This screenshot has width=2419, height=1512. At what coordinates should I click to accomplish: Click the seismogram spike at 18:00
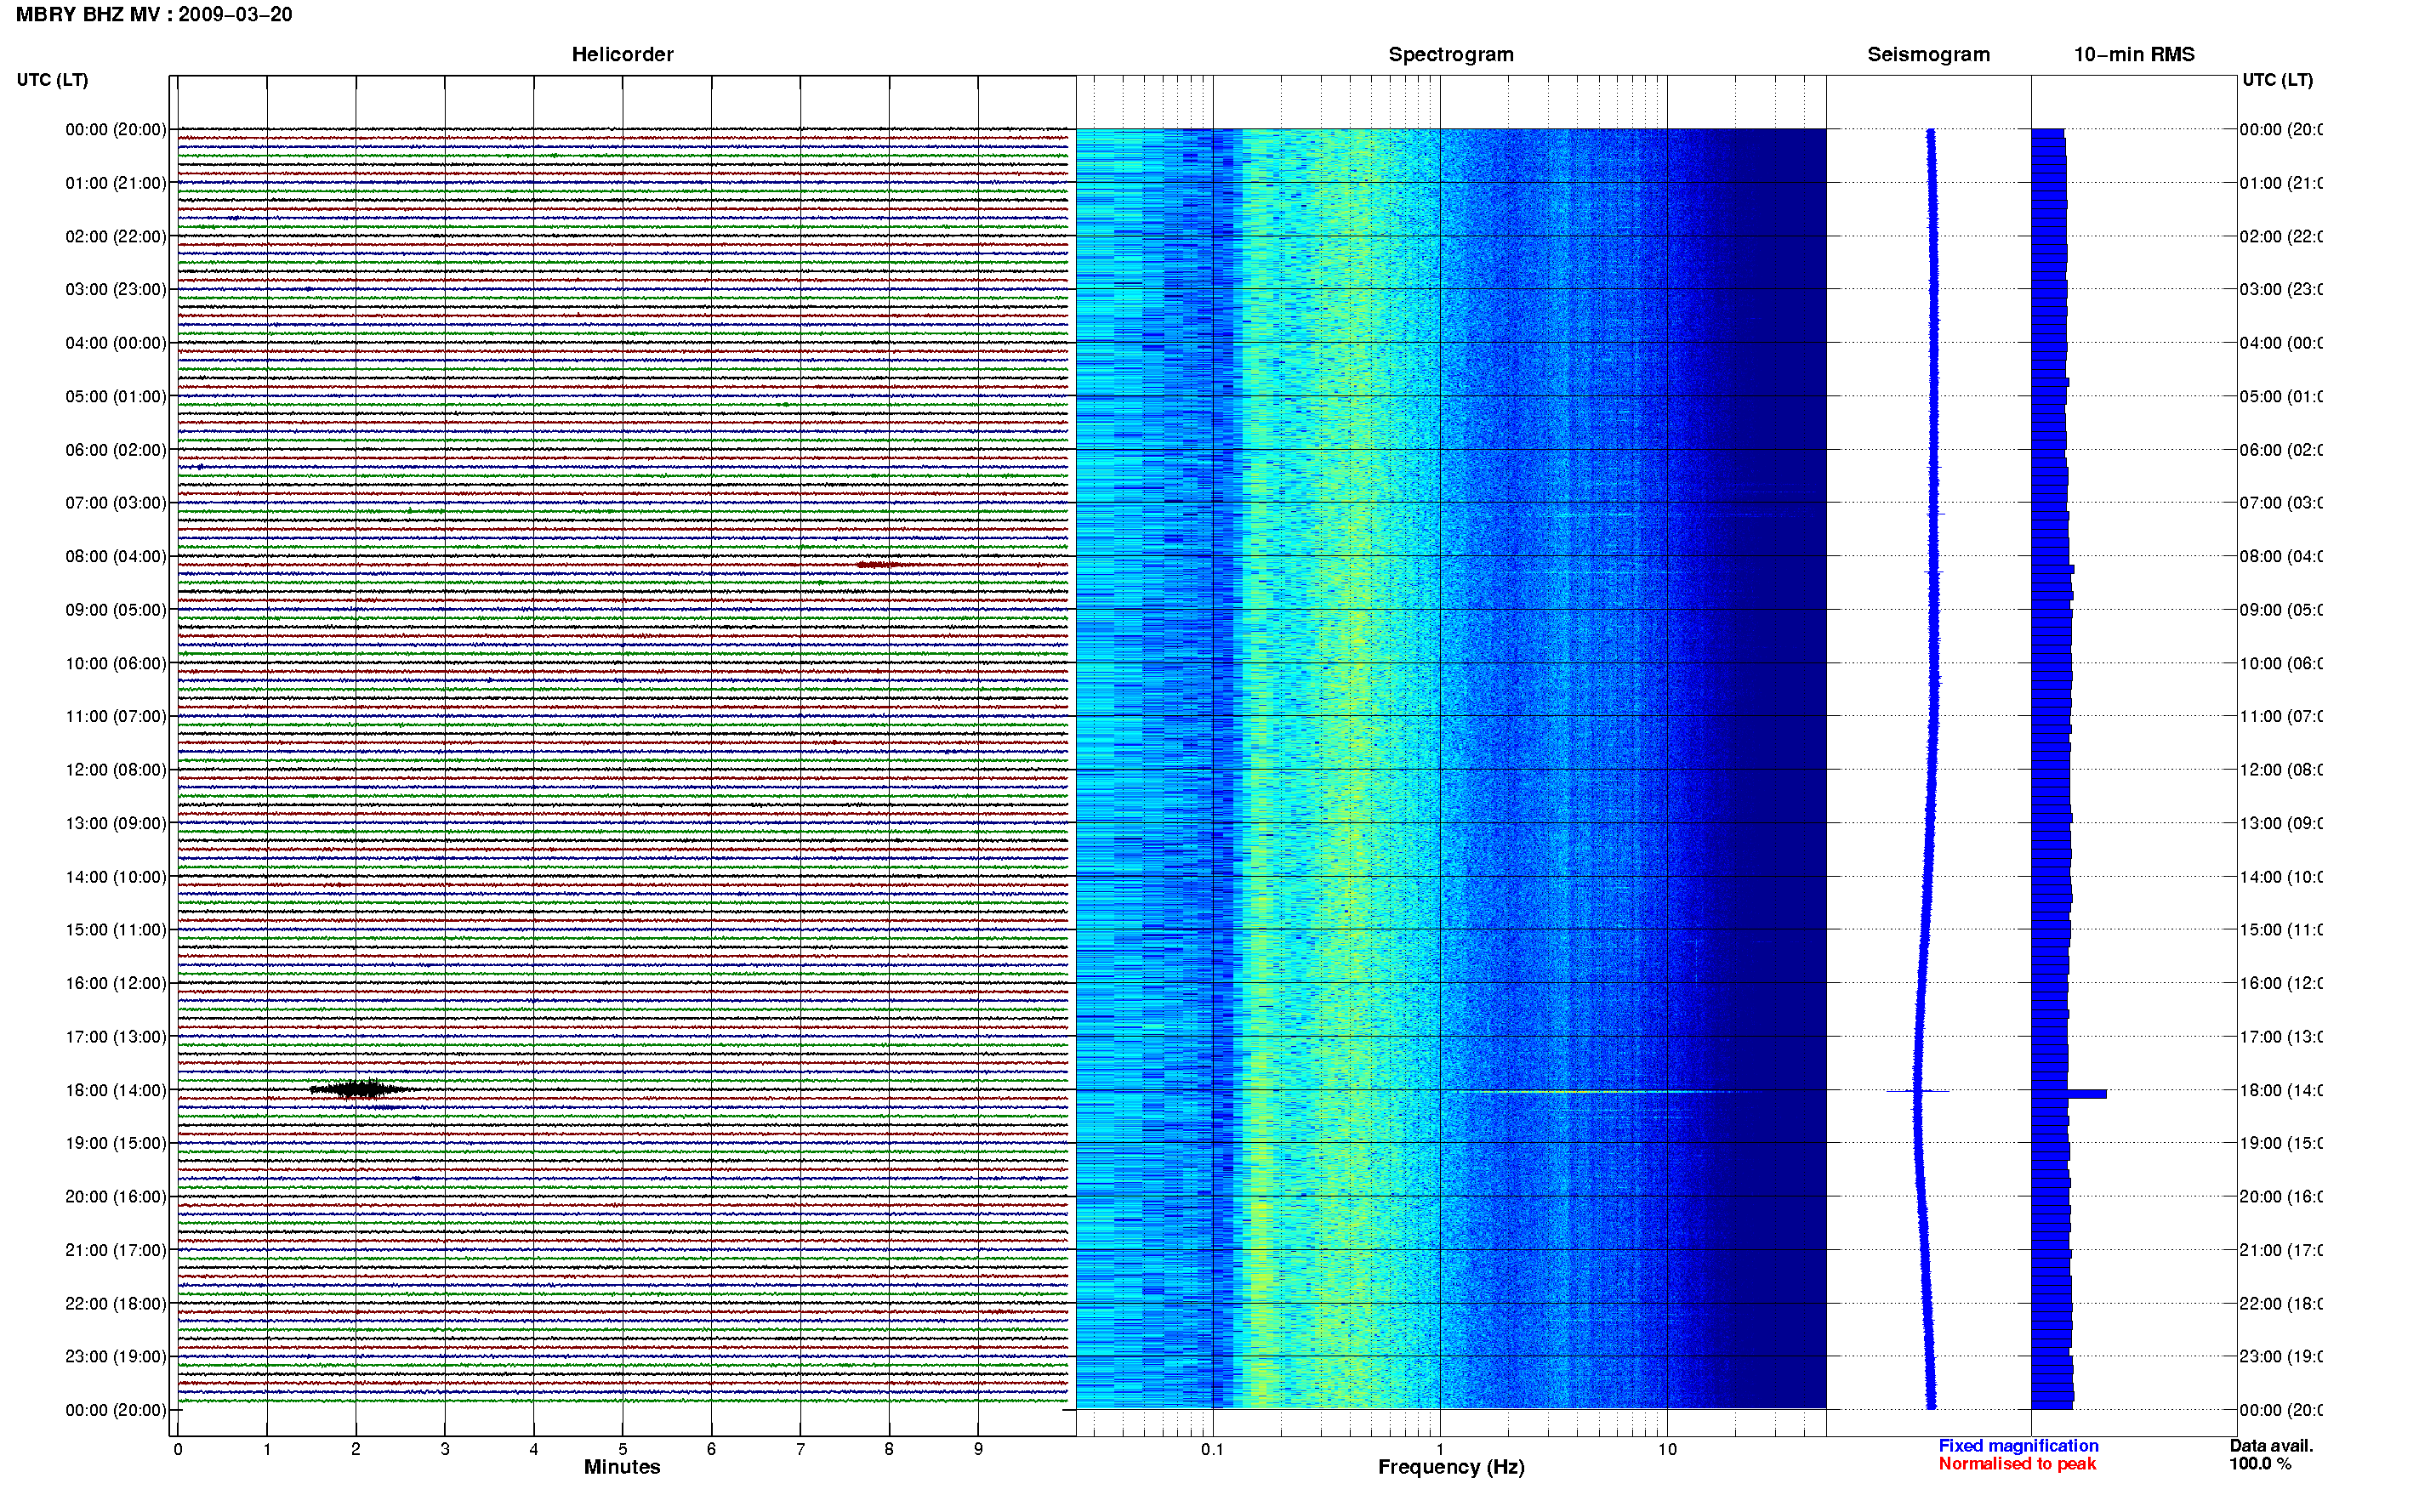coord(1917,1091)
